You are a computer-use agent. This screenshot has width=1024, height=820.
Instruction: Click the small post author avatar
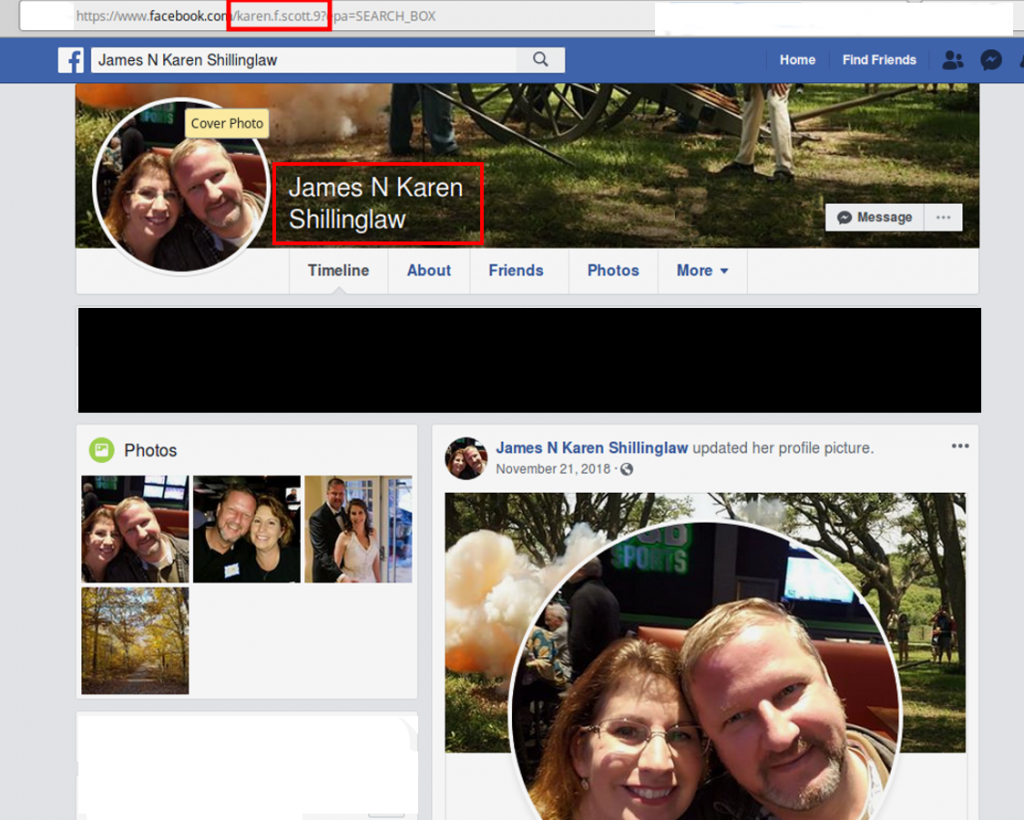[x=466, y=457]
